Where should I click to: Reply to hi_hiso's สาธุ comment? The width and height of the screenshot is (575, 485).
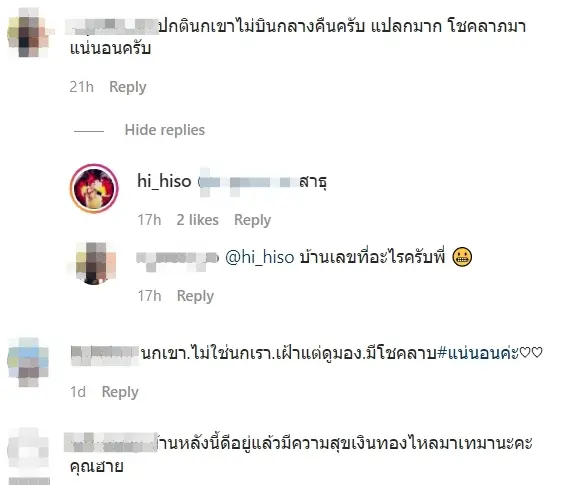click(x=252, y=220)
